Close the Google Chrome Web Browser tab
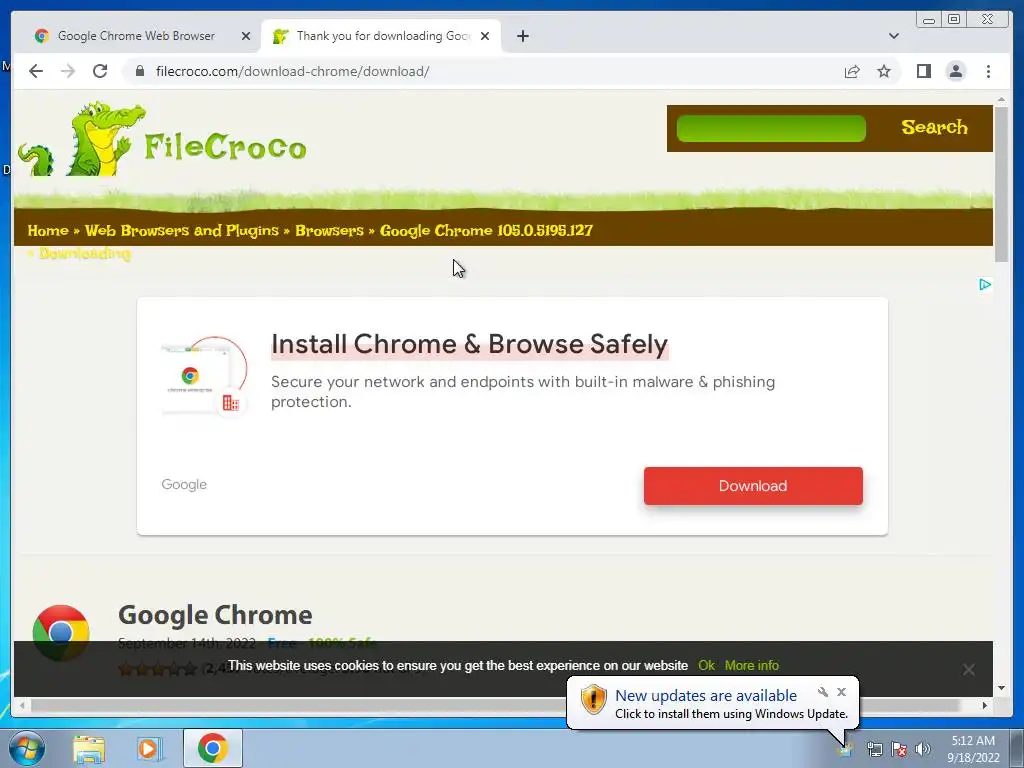 pos(246,36)
